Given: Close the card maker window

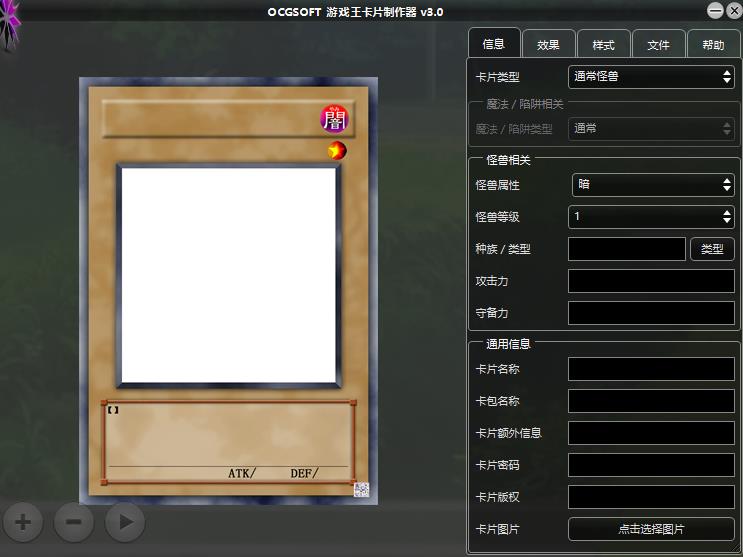Looking at the screenshot, I should tap(734, 10).
